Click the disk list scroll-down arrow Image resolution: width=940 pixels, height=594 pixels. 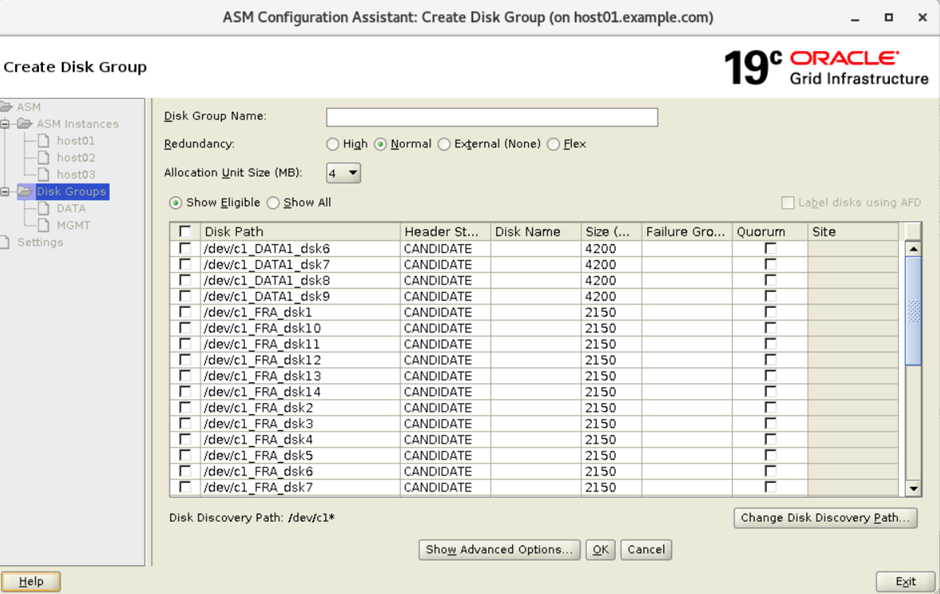[x=913, y=489]
